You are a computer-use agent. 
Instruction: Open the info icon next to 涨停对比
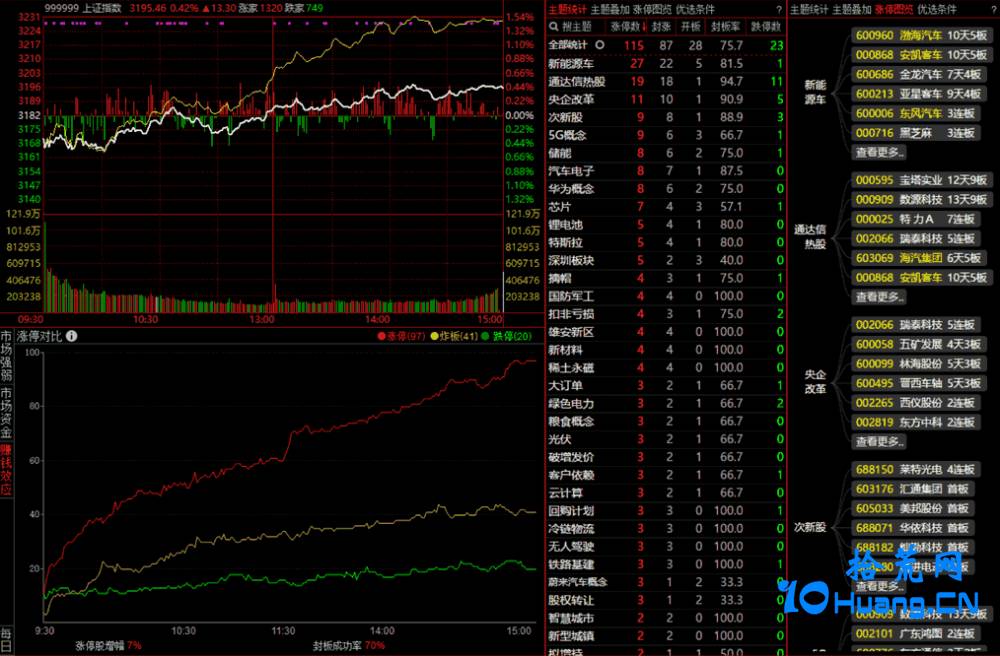tap(71, 336)
